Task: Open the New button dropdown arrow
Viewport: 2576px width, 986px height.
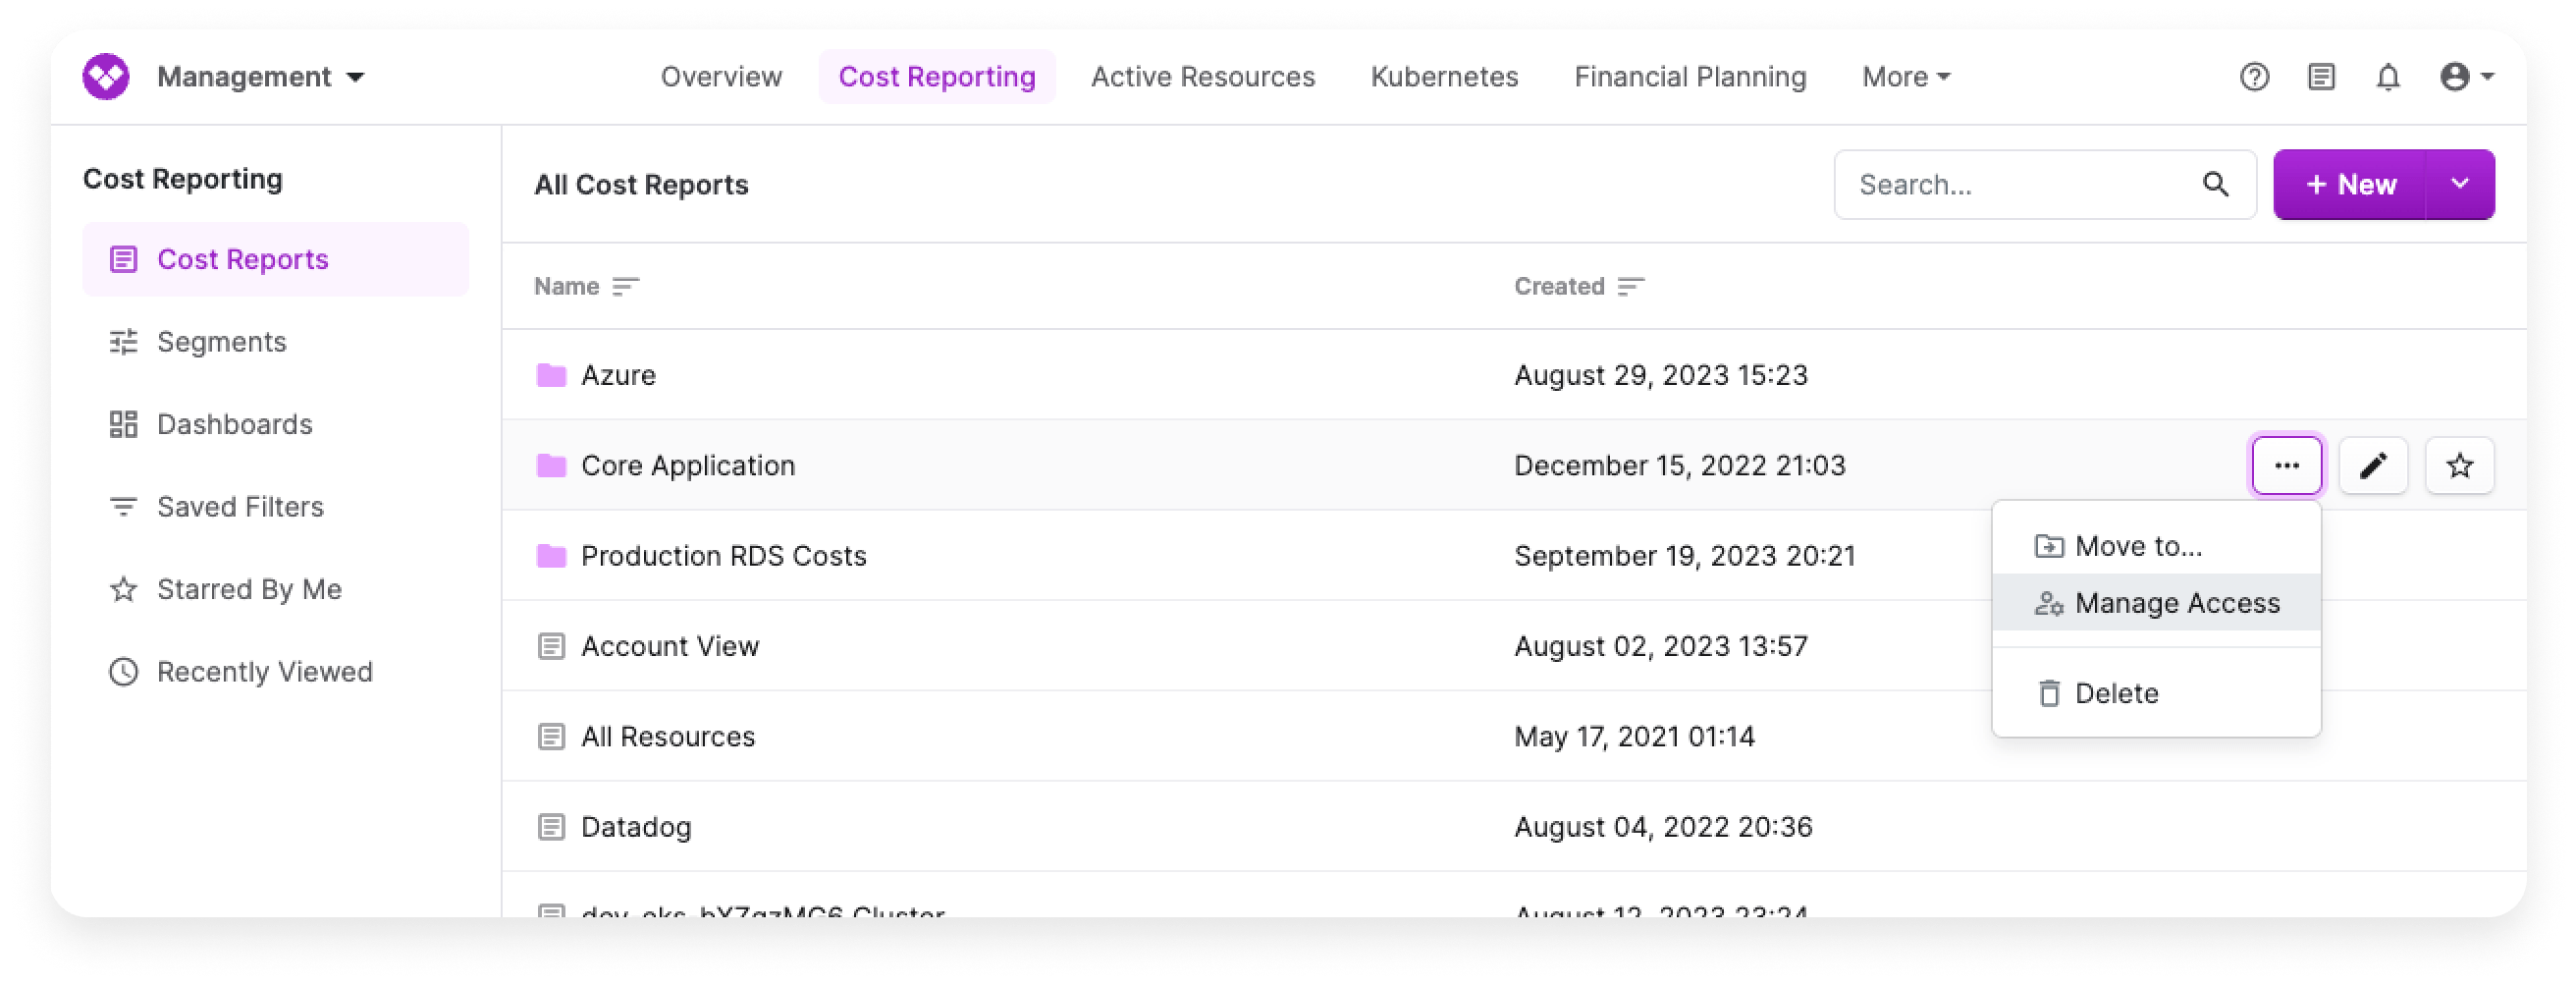Action: (2459, 184)
